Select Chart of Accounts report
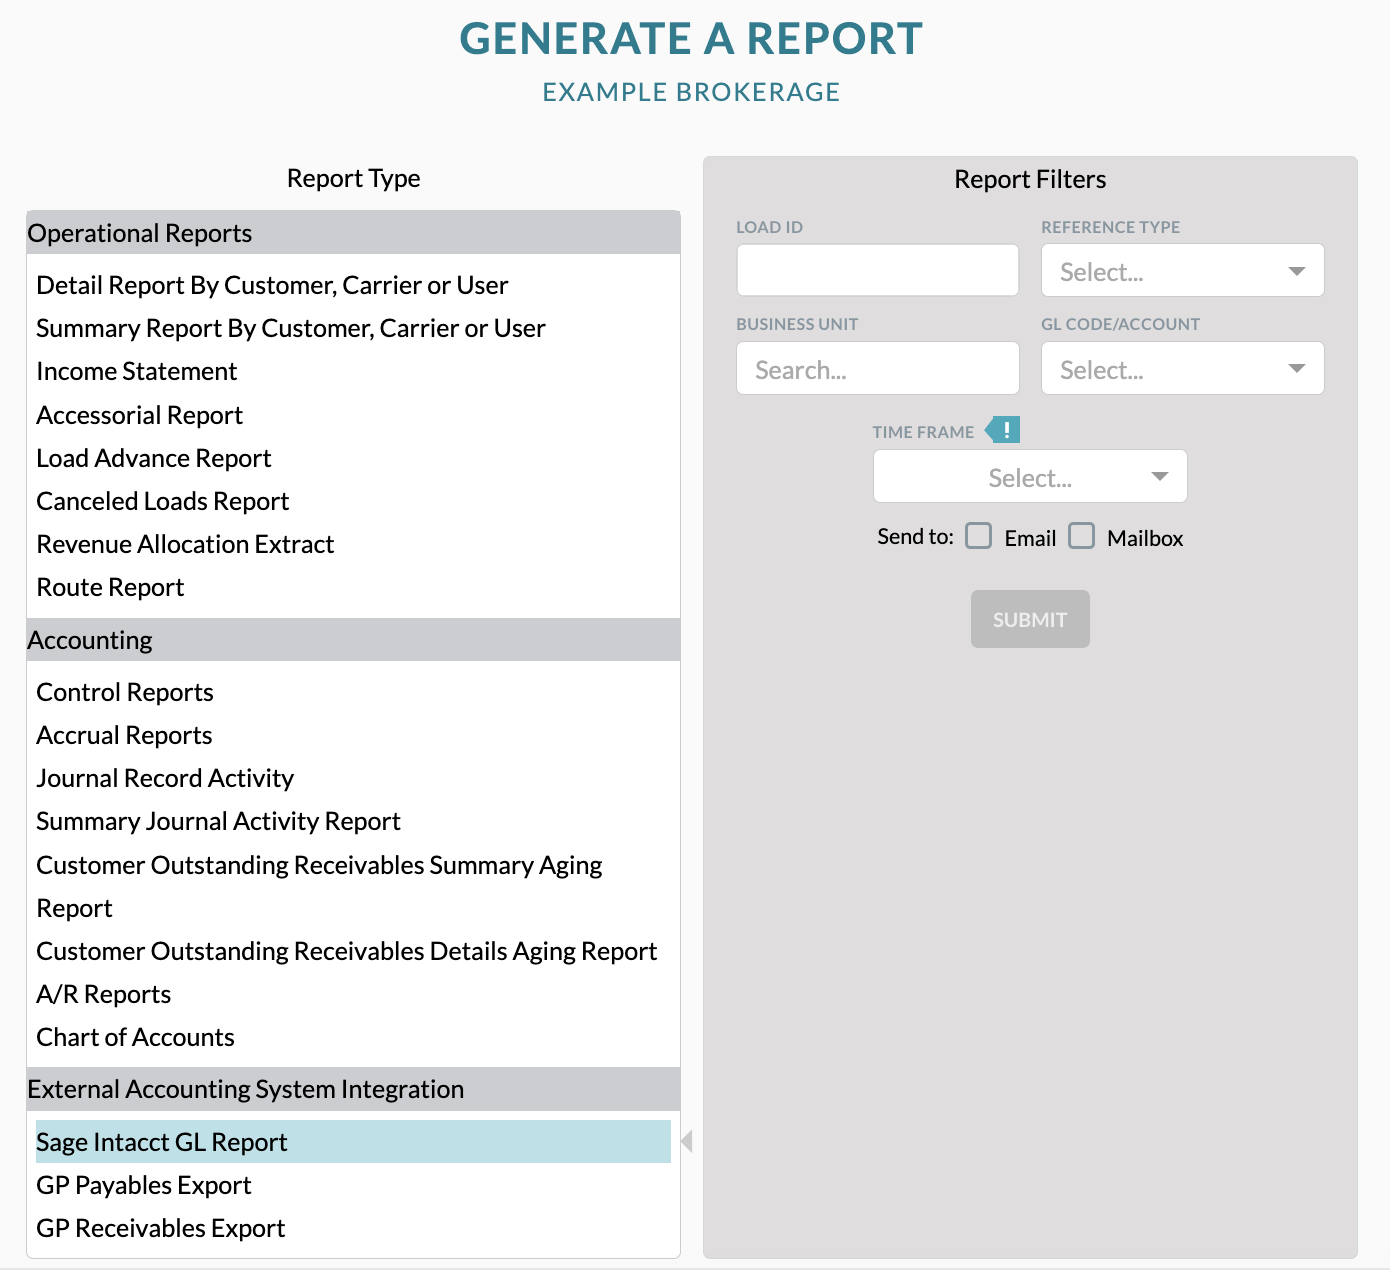The image size is (1390, 1270). [x=135, y=1037]
